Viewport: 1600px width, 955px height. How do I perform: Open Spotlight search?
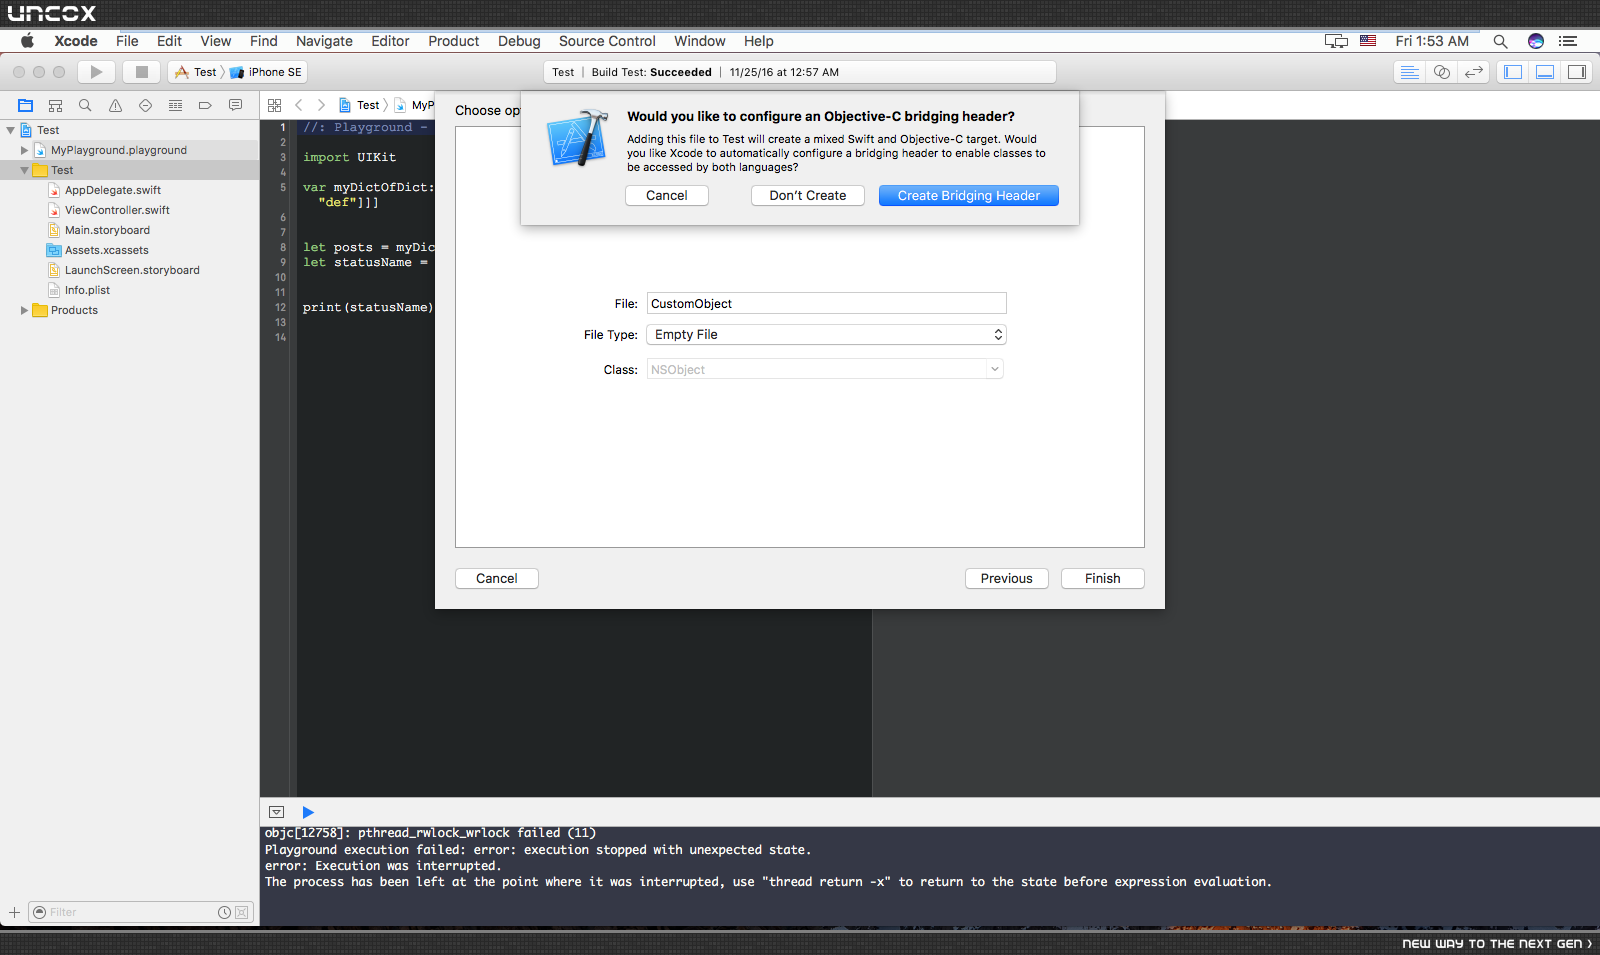tap(1500, 41)
